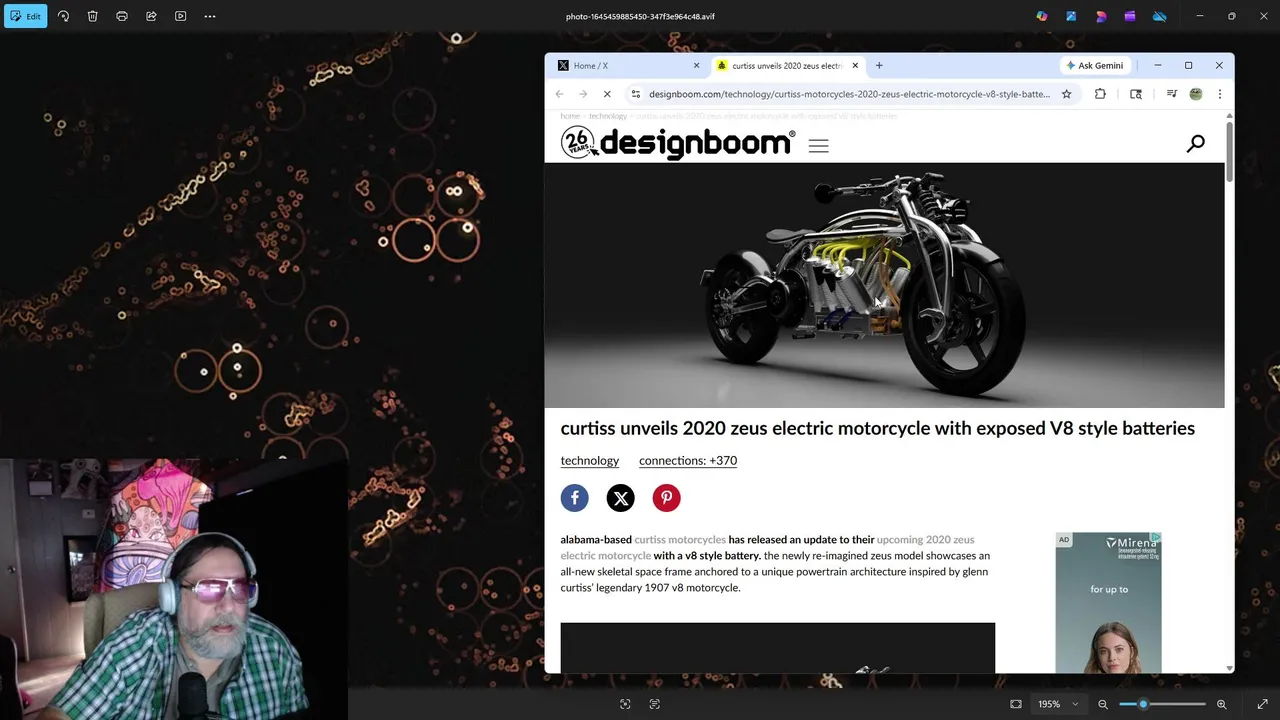Viewport: 1280px width, 720px height.
Task: Open the Photos three-dot more menu
Action: (210, 16)
